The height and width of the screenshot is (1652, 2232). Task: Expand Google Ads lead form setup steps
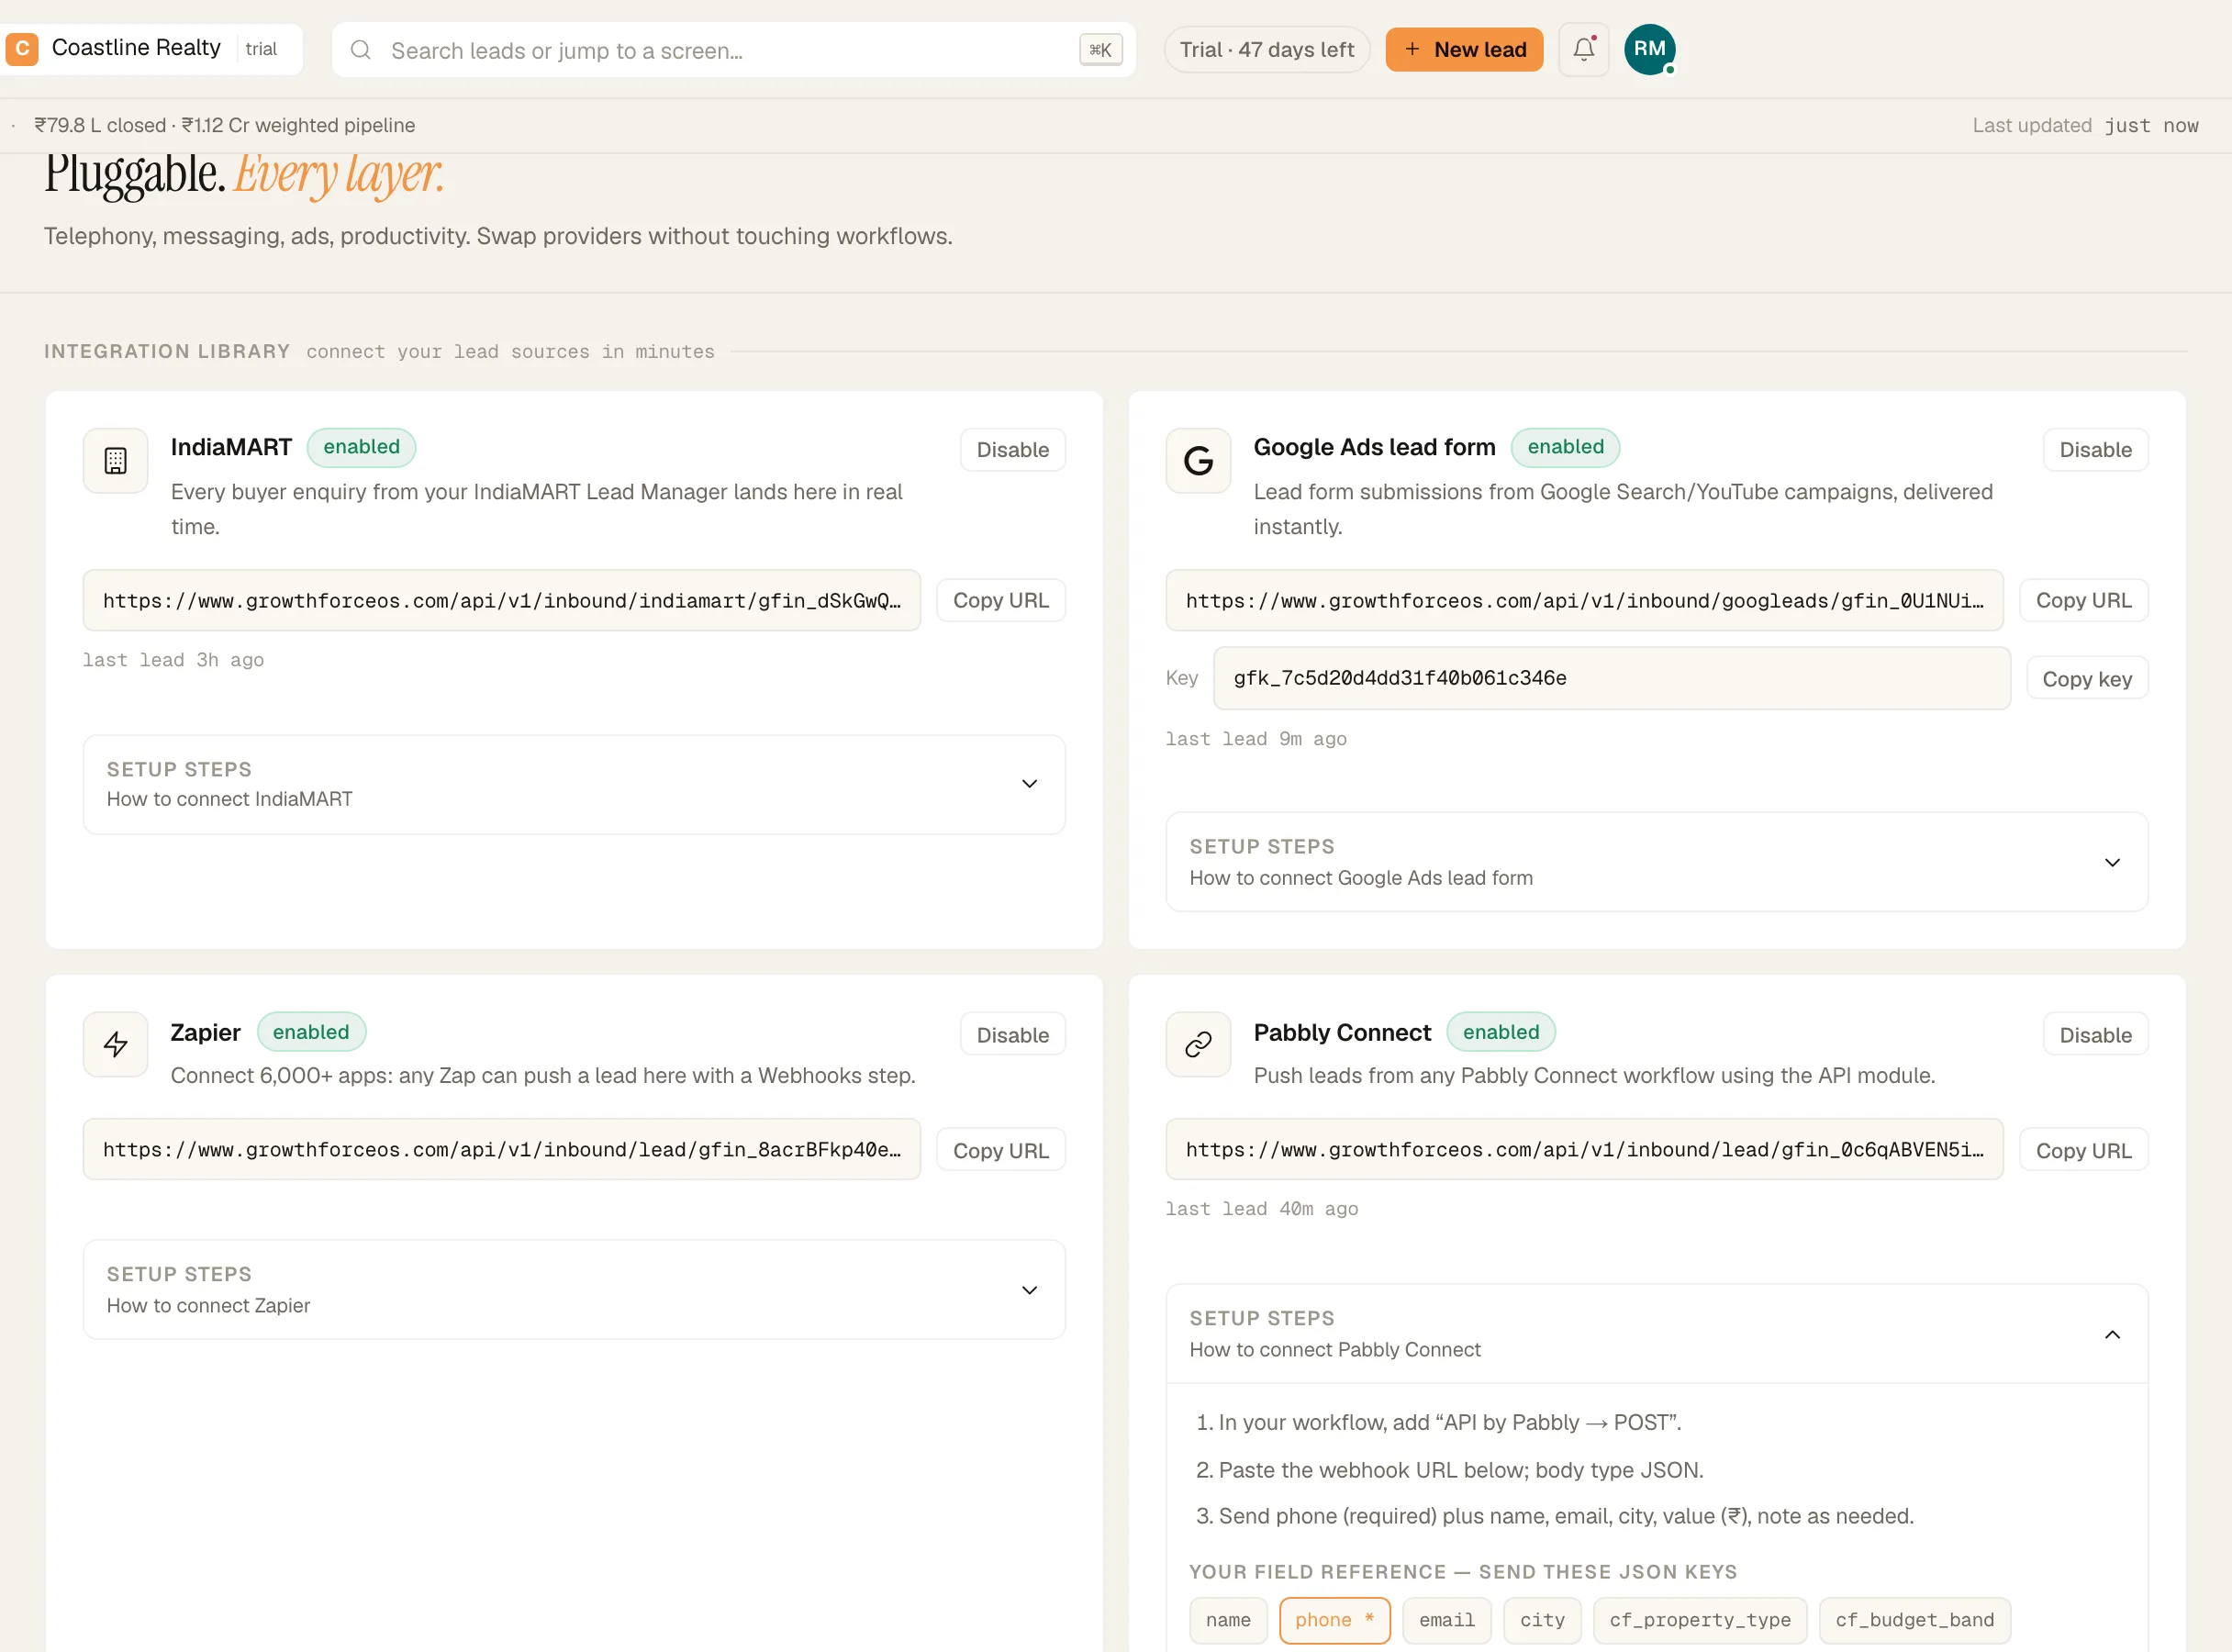(x=1656, y=862)
